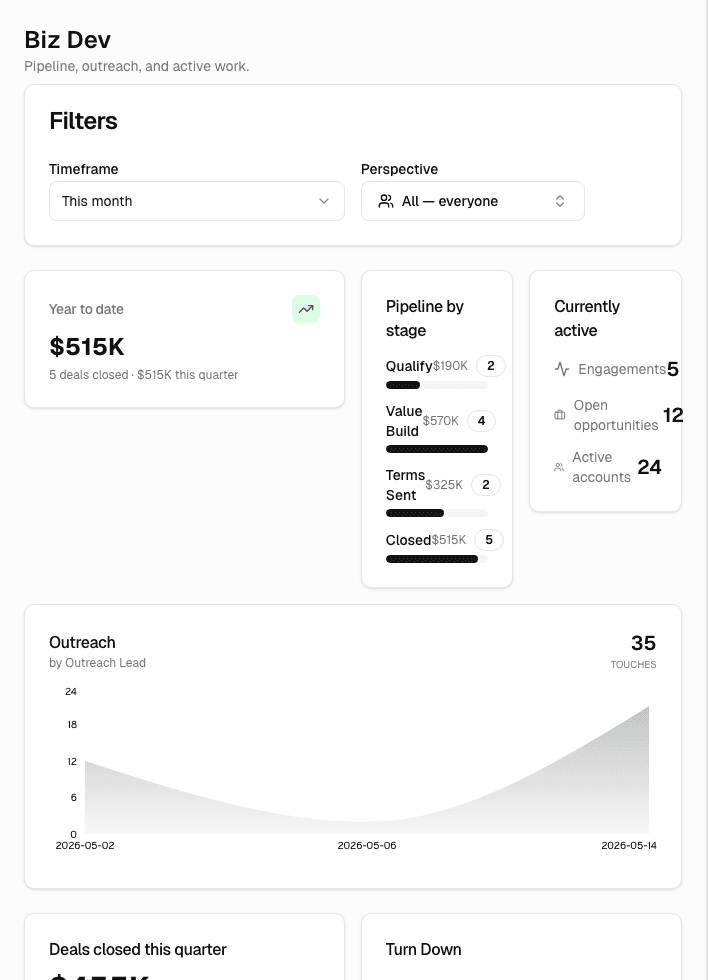708x980 pixels.
Task: Click the 'Open opportunities' label
Action: (x=616, y=415)
